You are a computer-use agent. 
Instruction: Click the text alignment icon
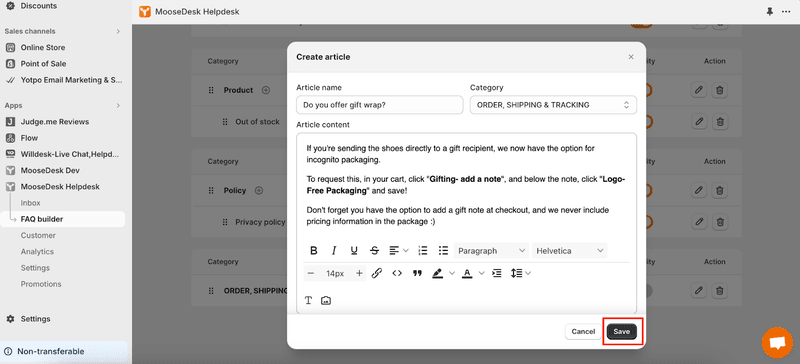(x=394, y=251)
